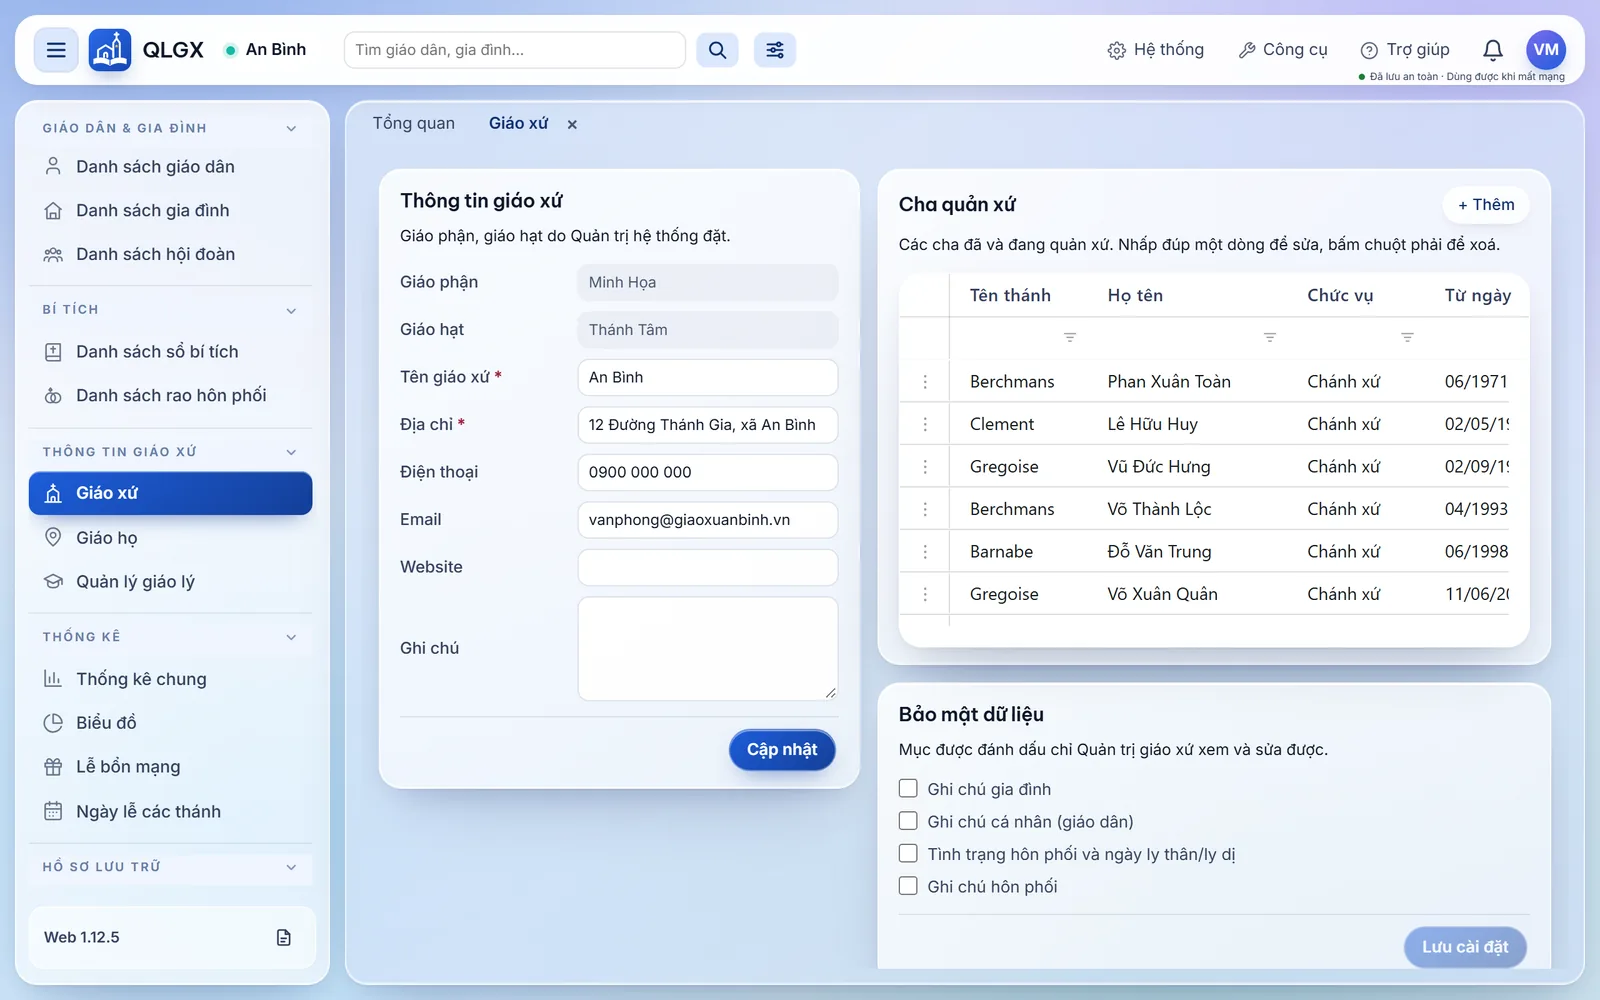1600x1000 pixels.
Task: Click the Lưu cài đặt button
Action: [x=1465, y=947]
